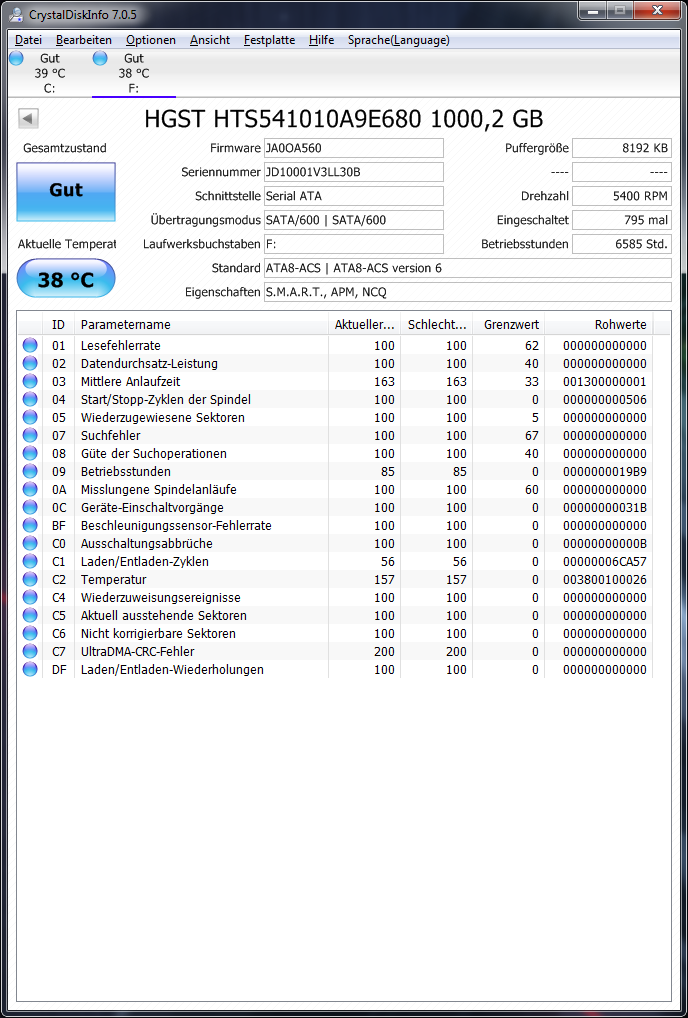
Task: Click the status orb for Nicht korrigierbare Sektoren
Action: 30,633
